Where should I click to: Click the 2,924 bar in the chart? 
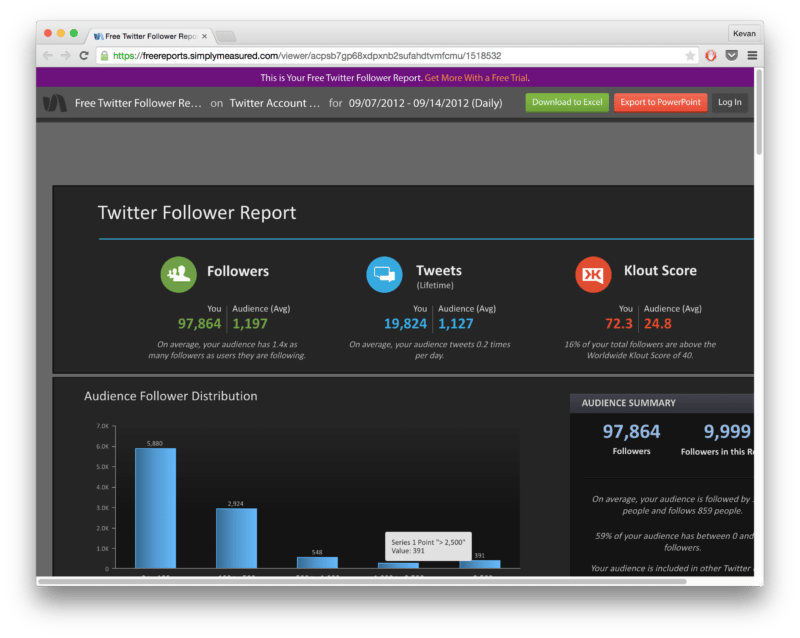click(236, 538)
